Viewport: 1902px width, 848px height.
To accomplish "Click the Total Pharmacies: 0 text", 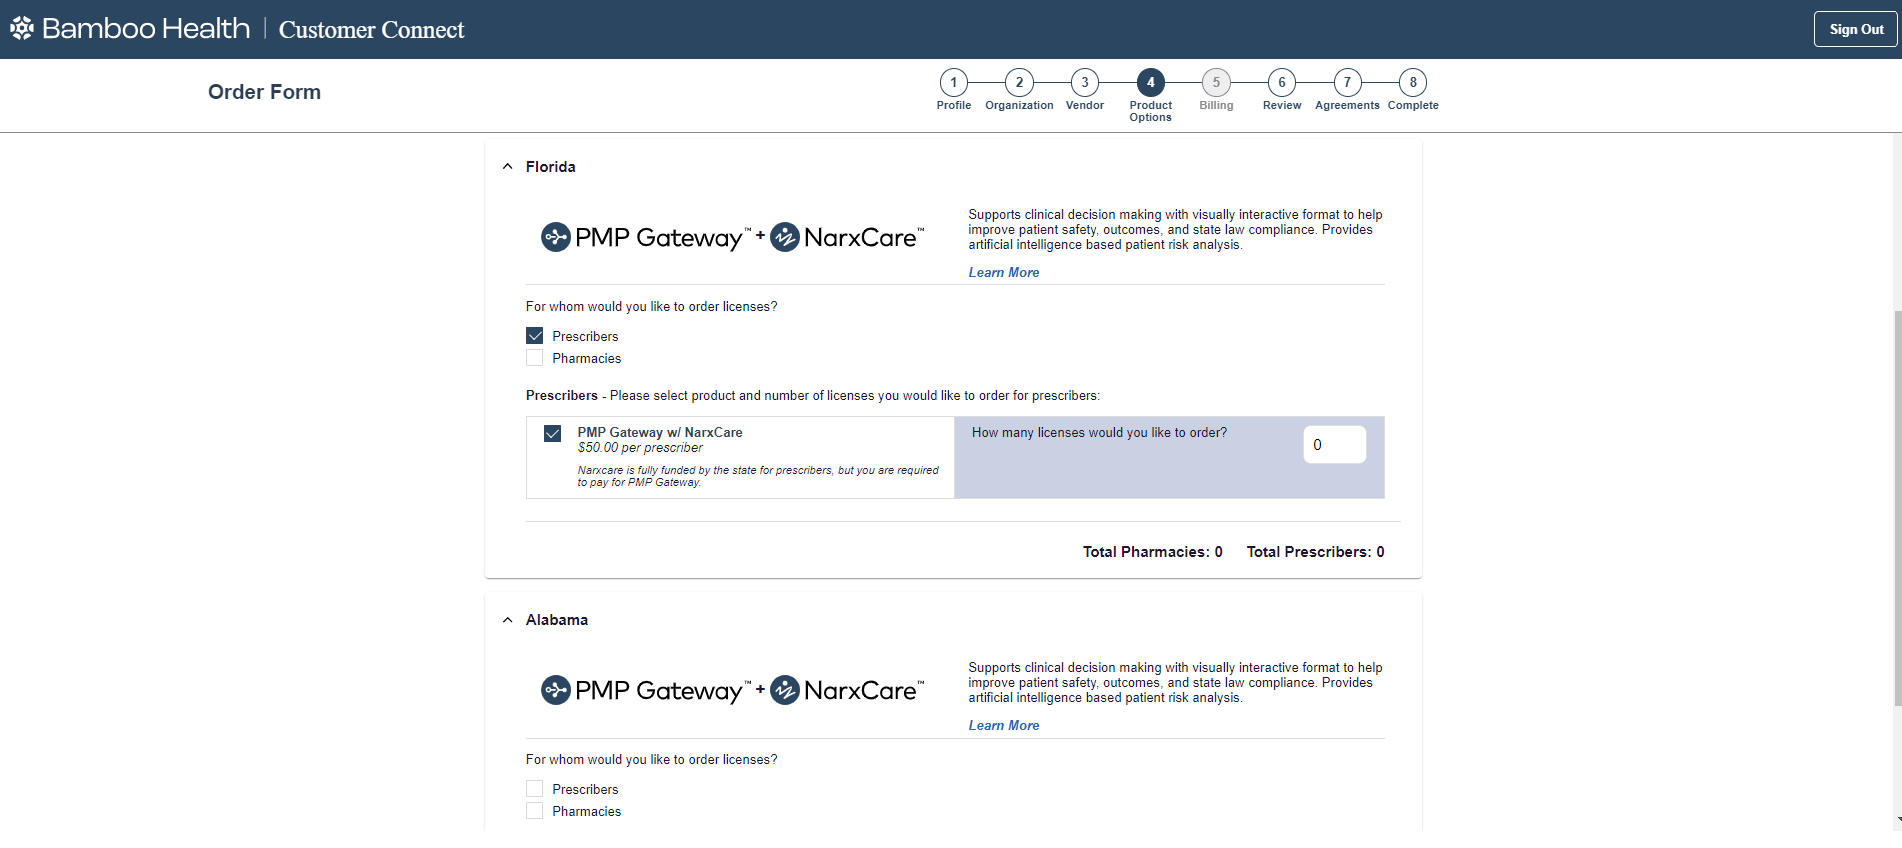I will point(1152,552).
